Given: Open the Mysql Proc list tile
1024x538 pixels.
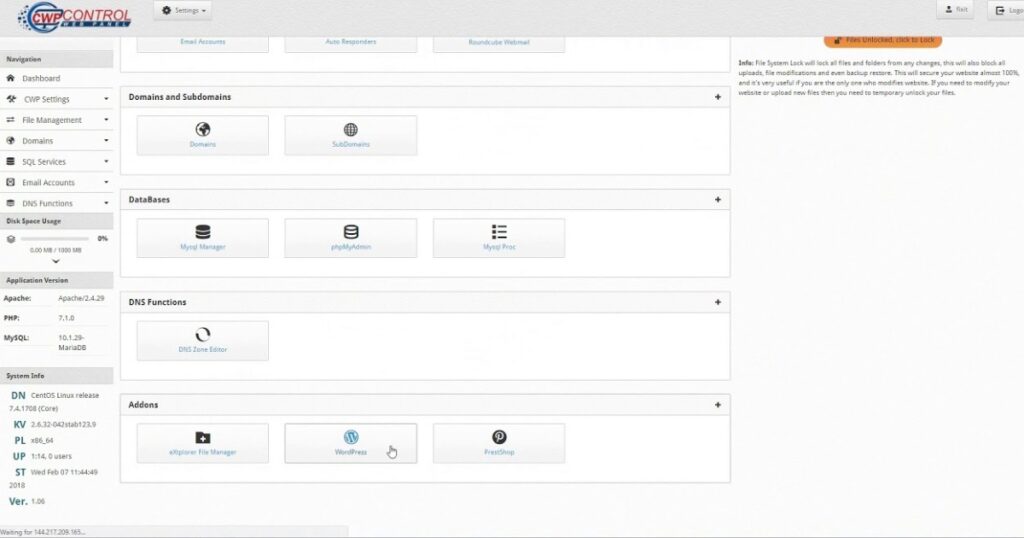Looking at the screenshot, I should point(499,238).
